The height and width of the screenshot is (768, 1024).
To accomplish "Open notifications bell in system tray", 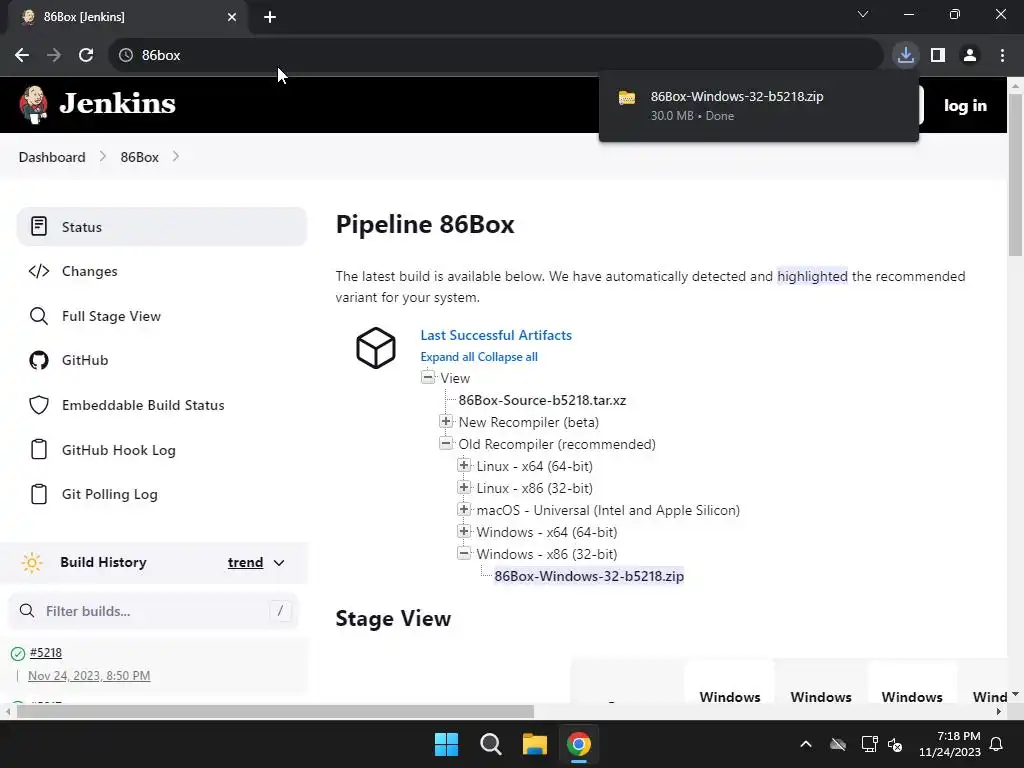I will click(996, 744).
